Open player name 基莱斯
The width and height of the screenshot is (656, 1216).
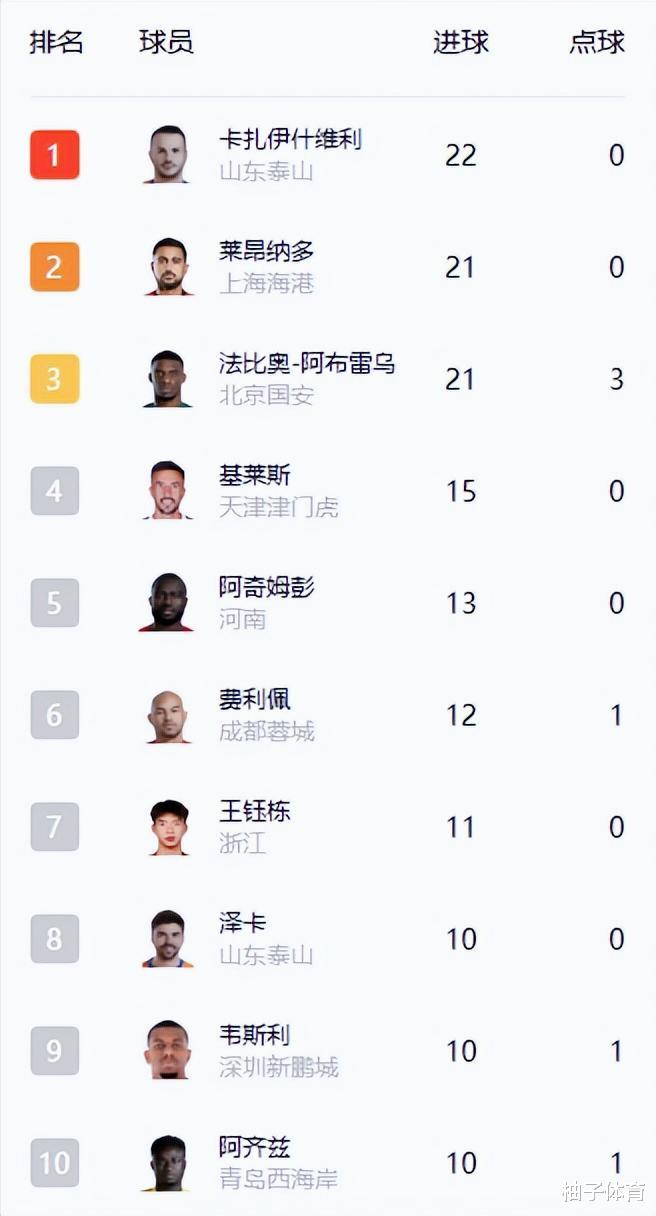pos(255,475)
